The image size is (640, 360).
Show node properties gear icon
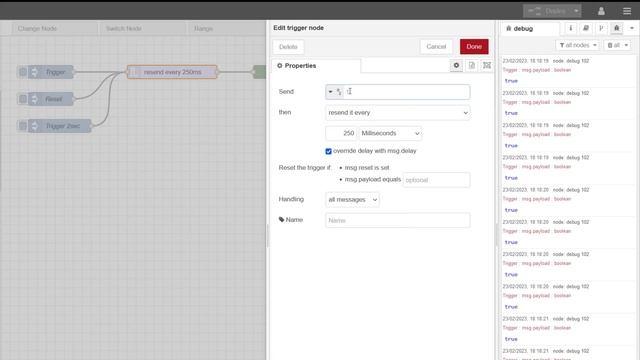pyautogui.click(x=456, y=65)
